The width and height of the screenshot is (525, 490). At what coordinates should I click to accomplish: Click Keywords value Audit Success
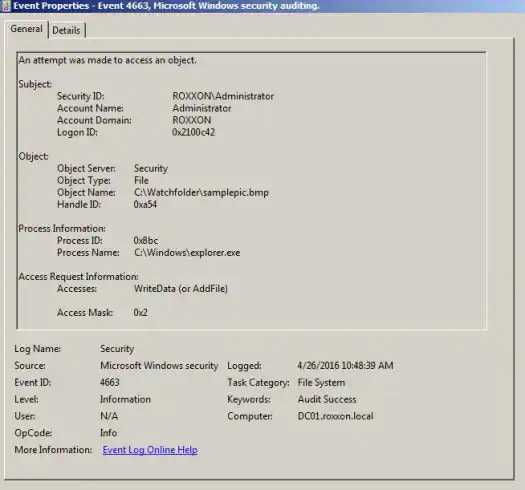coord(327,399)
